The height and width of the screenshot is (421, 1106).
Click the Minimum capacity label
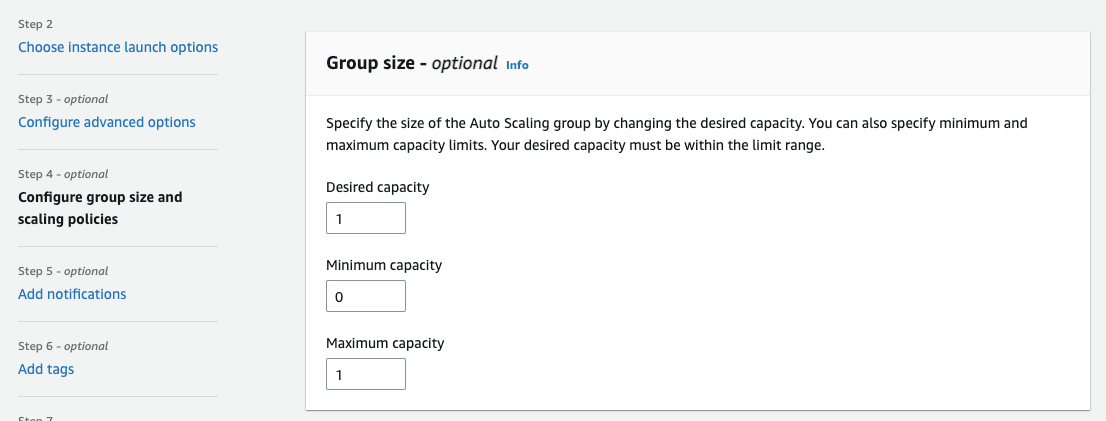(x=384, y=265)
